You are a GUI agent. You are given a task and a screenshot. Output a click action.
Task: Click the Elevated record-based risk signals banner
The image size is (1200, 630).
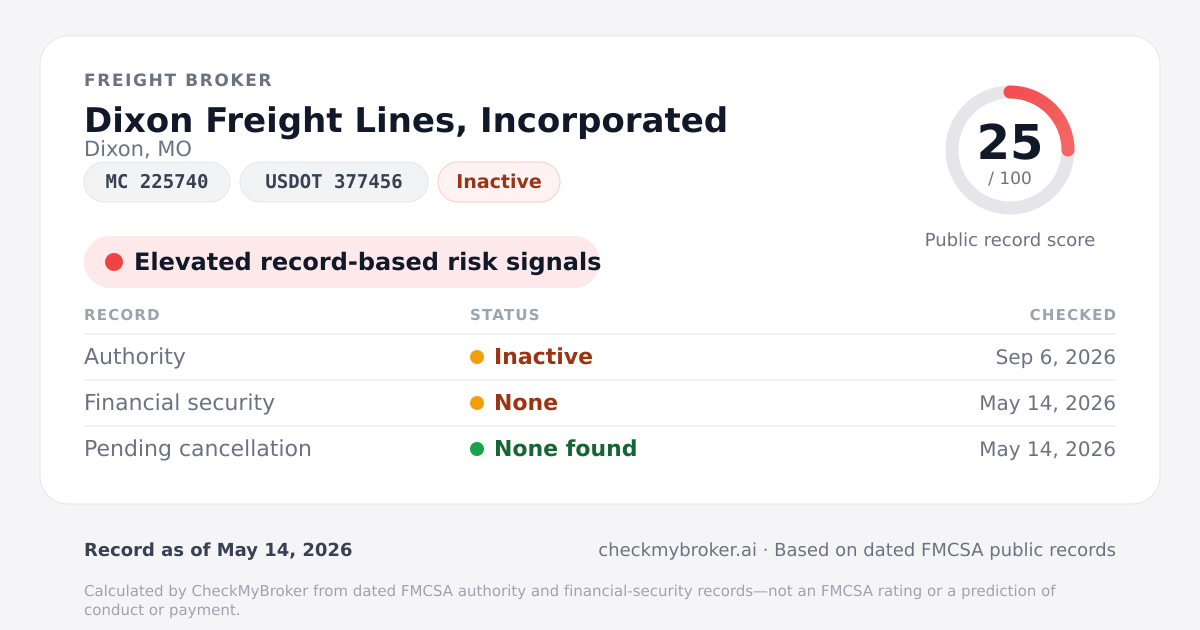coord(342,262)
